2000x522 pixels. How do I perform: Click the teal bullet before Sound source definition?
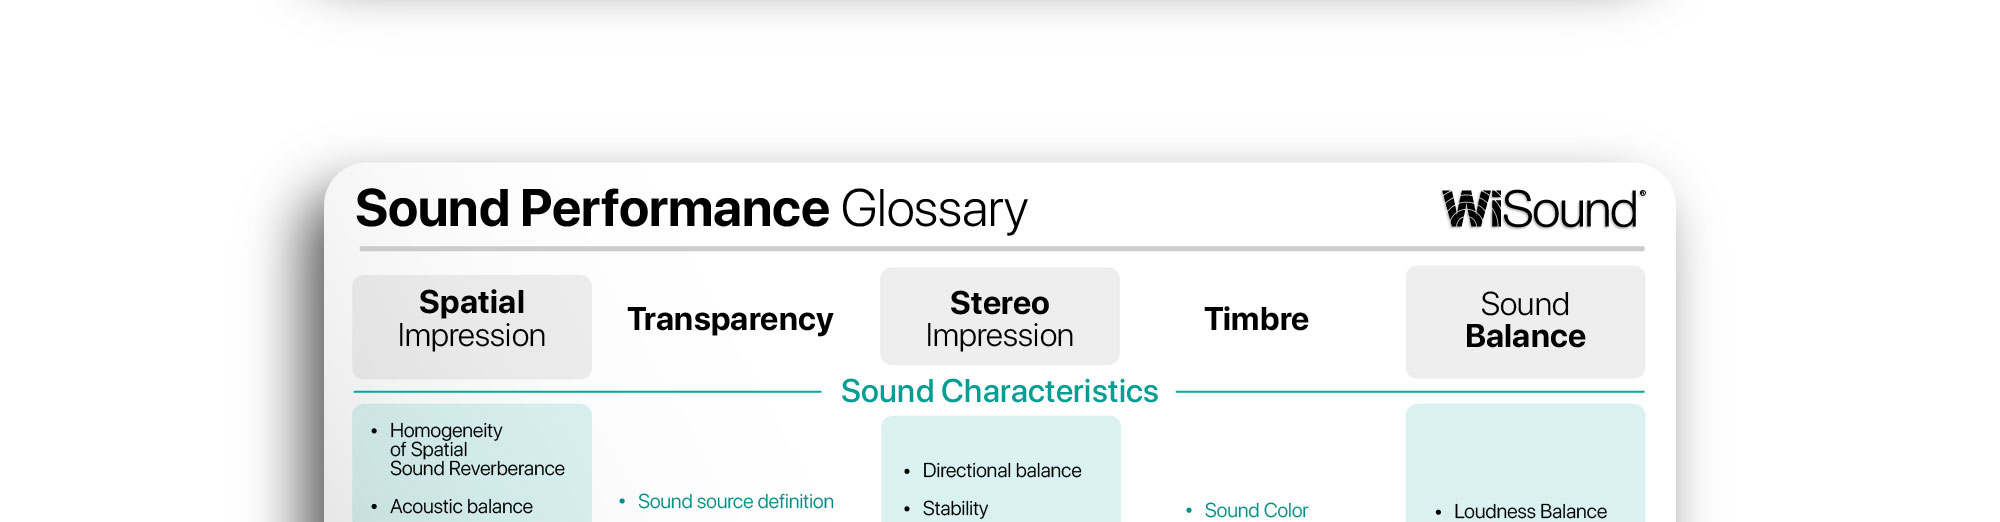click(622, 501)
